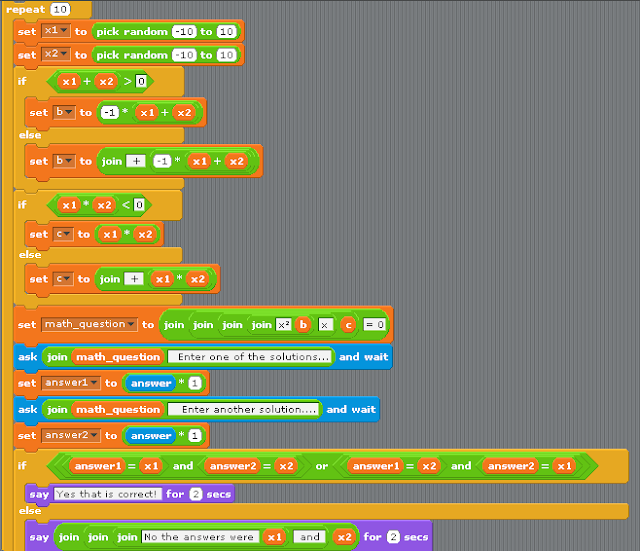Image resolution: width=640 pixels, height=551 pixels.
Task: Click the 'else' label below the correct say block
Action: click(x=30, y=511)
